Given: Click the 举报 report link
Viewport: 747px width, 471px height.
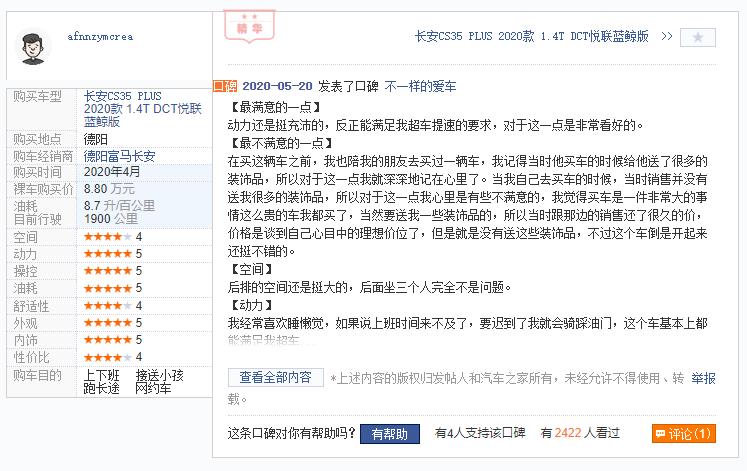Looking at the screenshot, I should click(x=704, y=379).
